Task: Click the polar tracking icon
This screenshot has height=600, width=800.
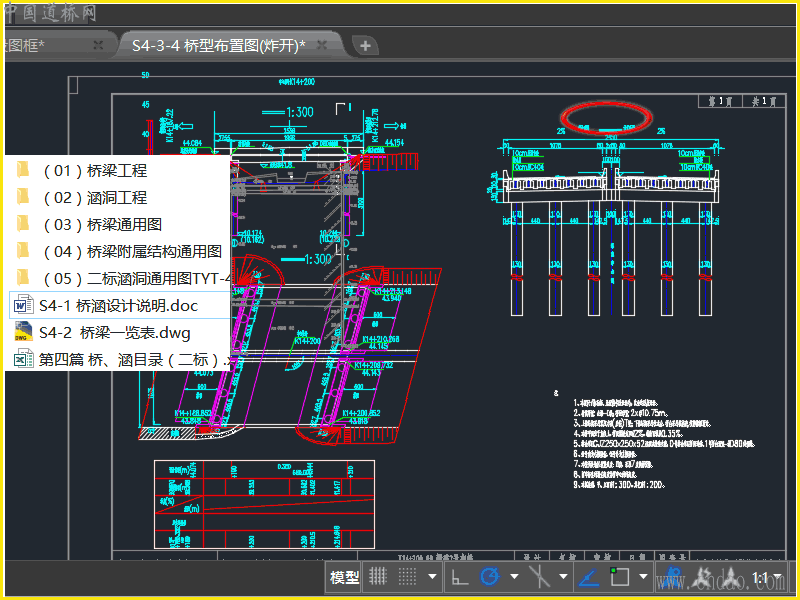Action: [x=490, y=577]
